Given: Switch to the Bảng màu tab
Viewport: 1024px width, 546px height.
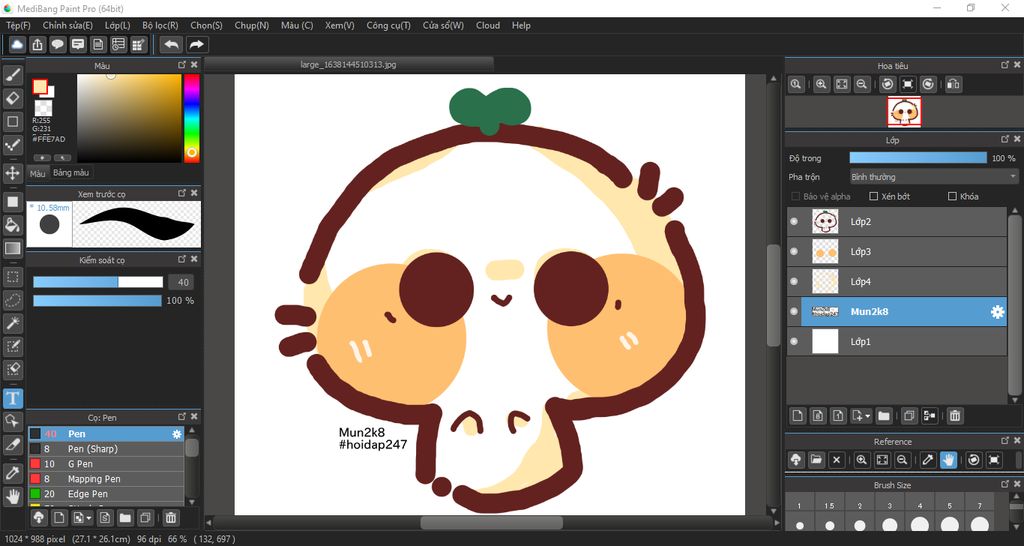Looking at the screenshot, I should pos(71,173).
